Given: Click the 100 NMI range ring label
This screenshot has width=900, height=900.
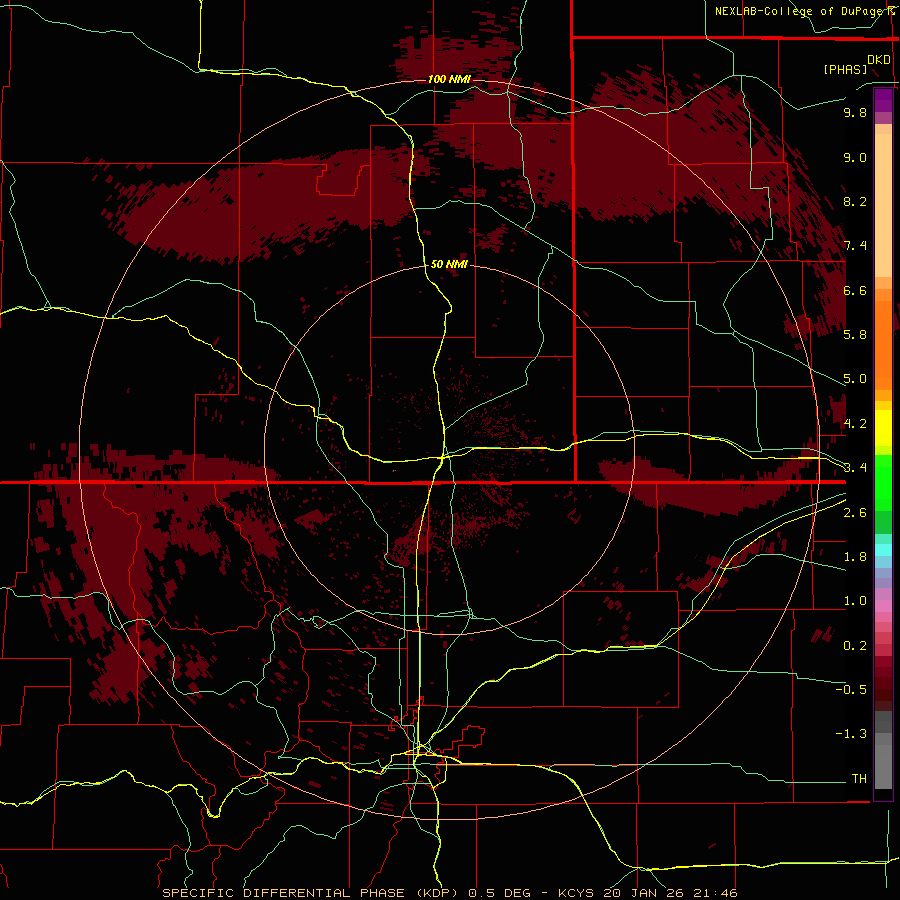Looking at the screenshot, I should pos(449,79).
